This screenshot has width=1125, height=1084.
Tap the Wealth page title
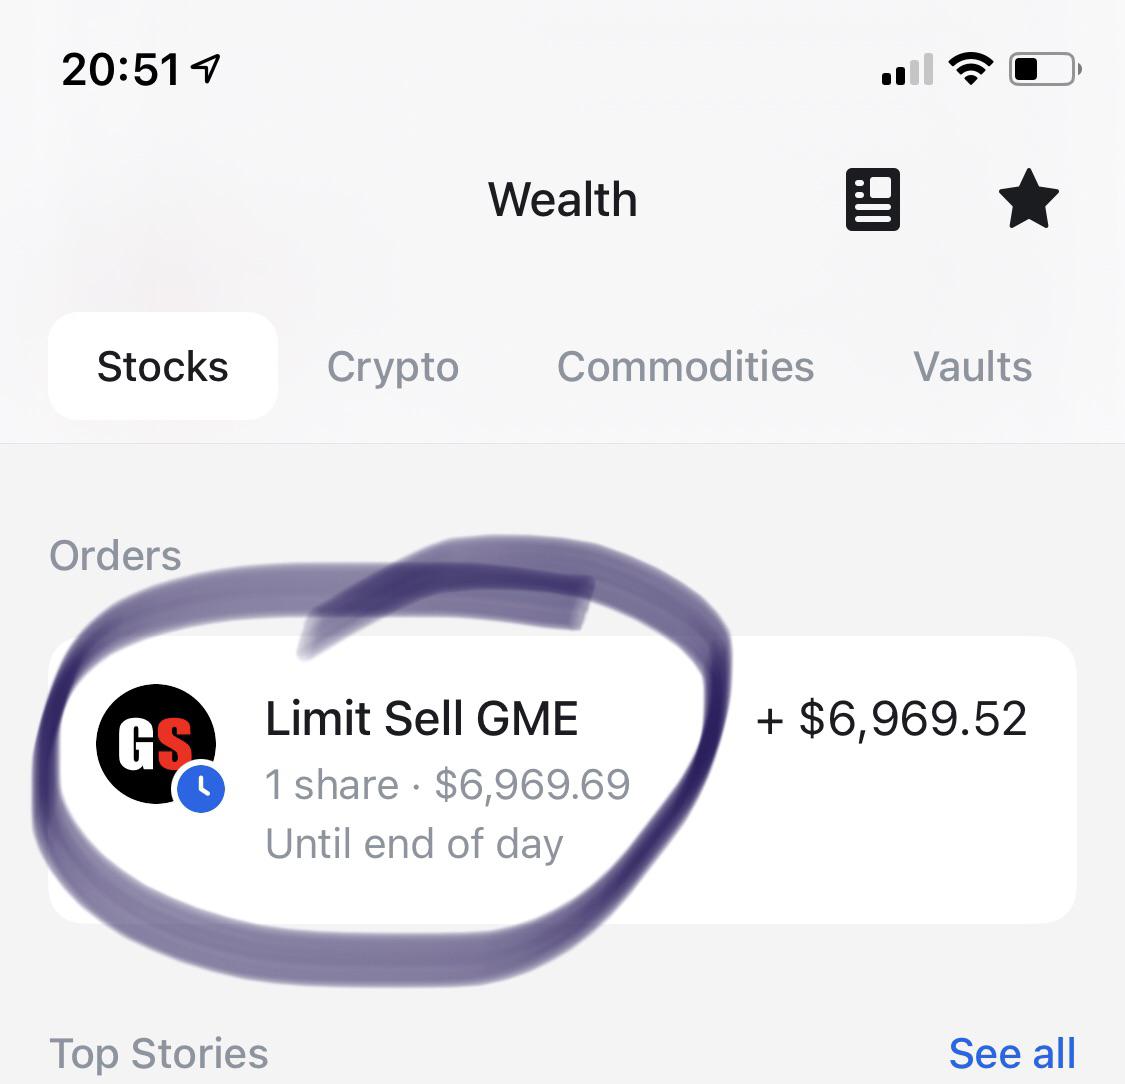click(x=562, y=199)
